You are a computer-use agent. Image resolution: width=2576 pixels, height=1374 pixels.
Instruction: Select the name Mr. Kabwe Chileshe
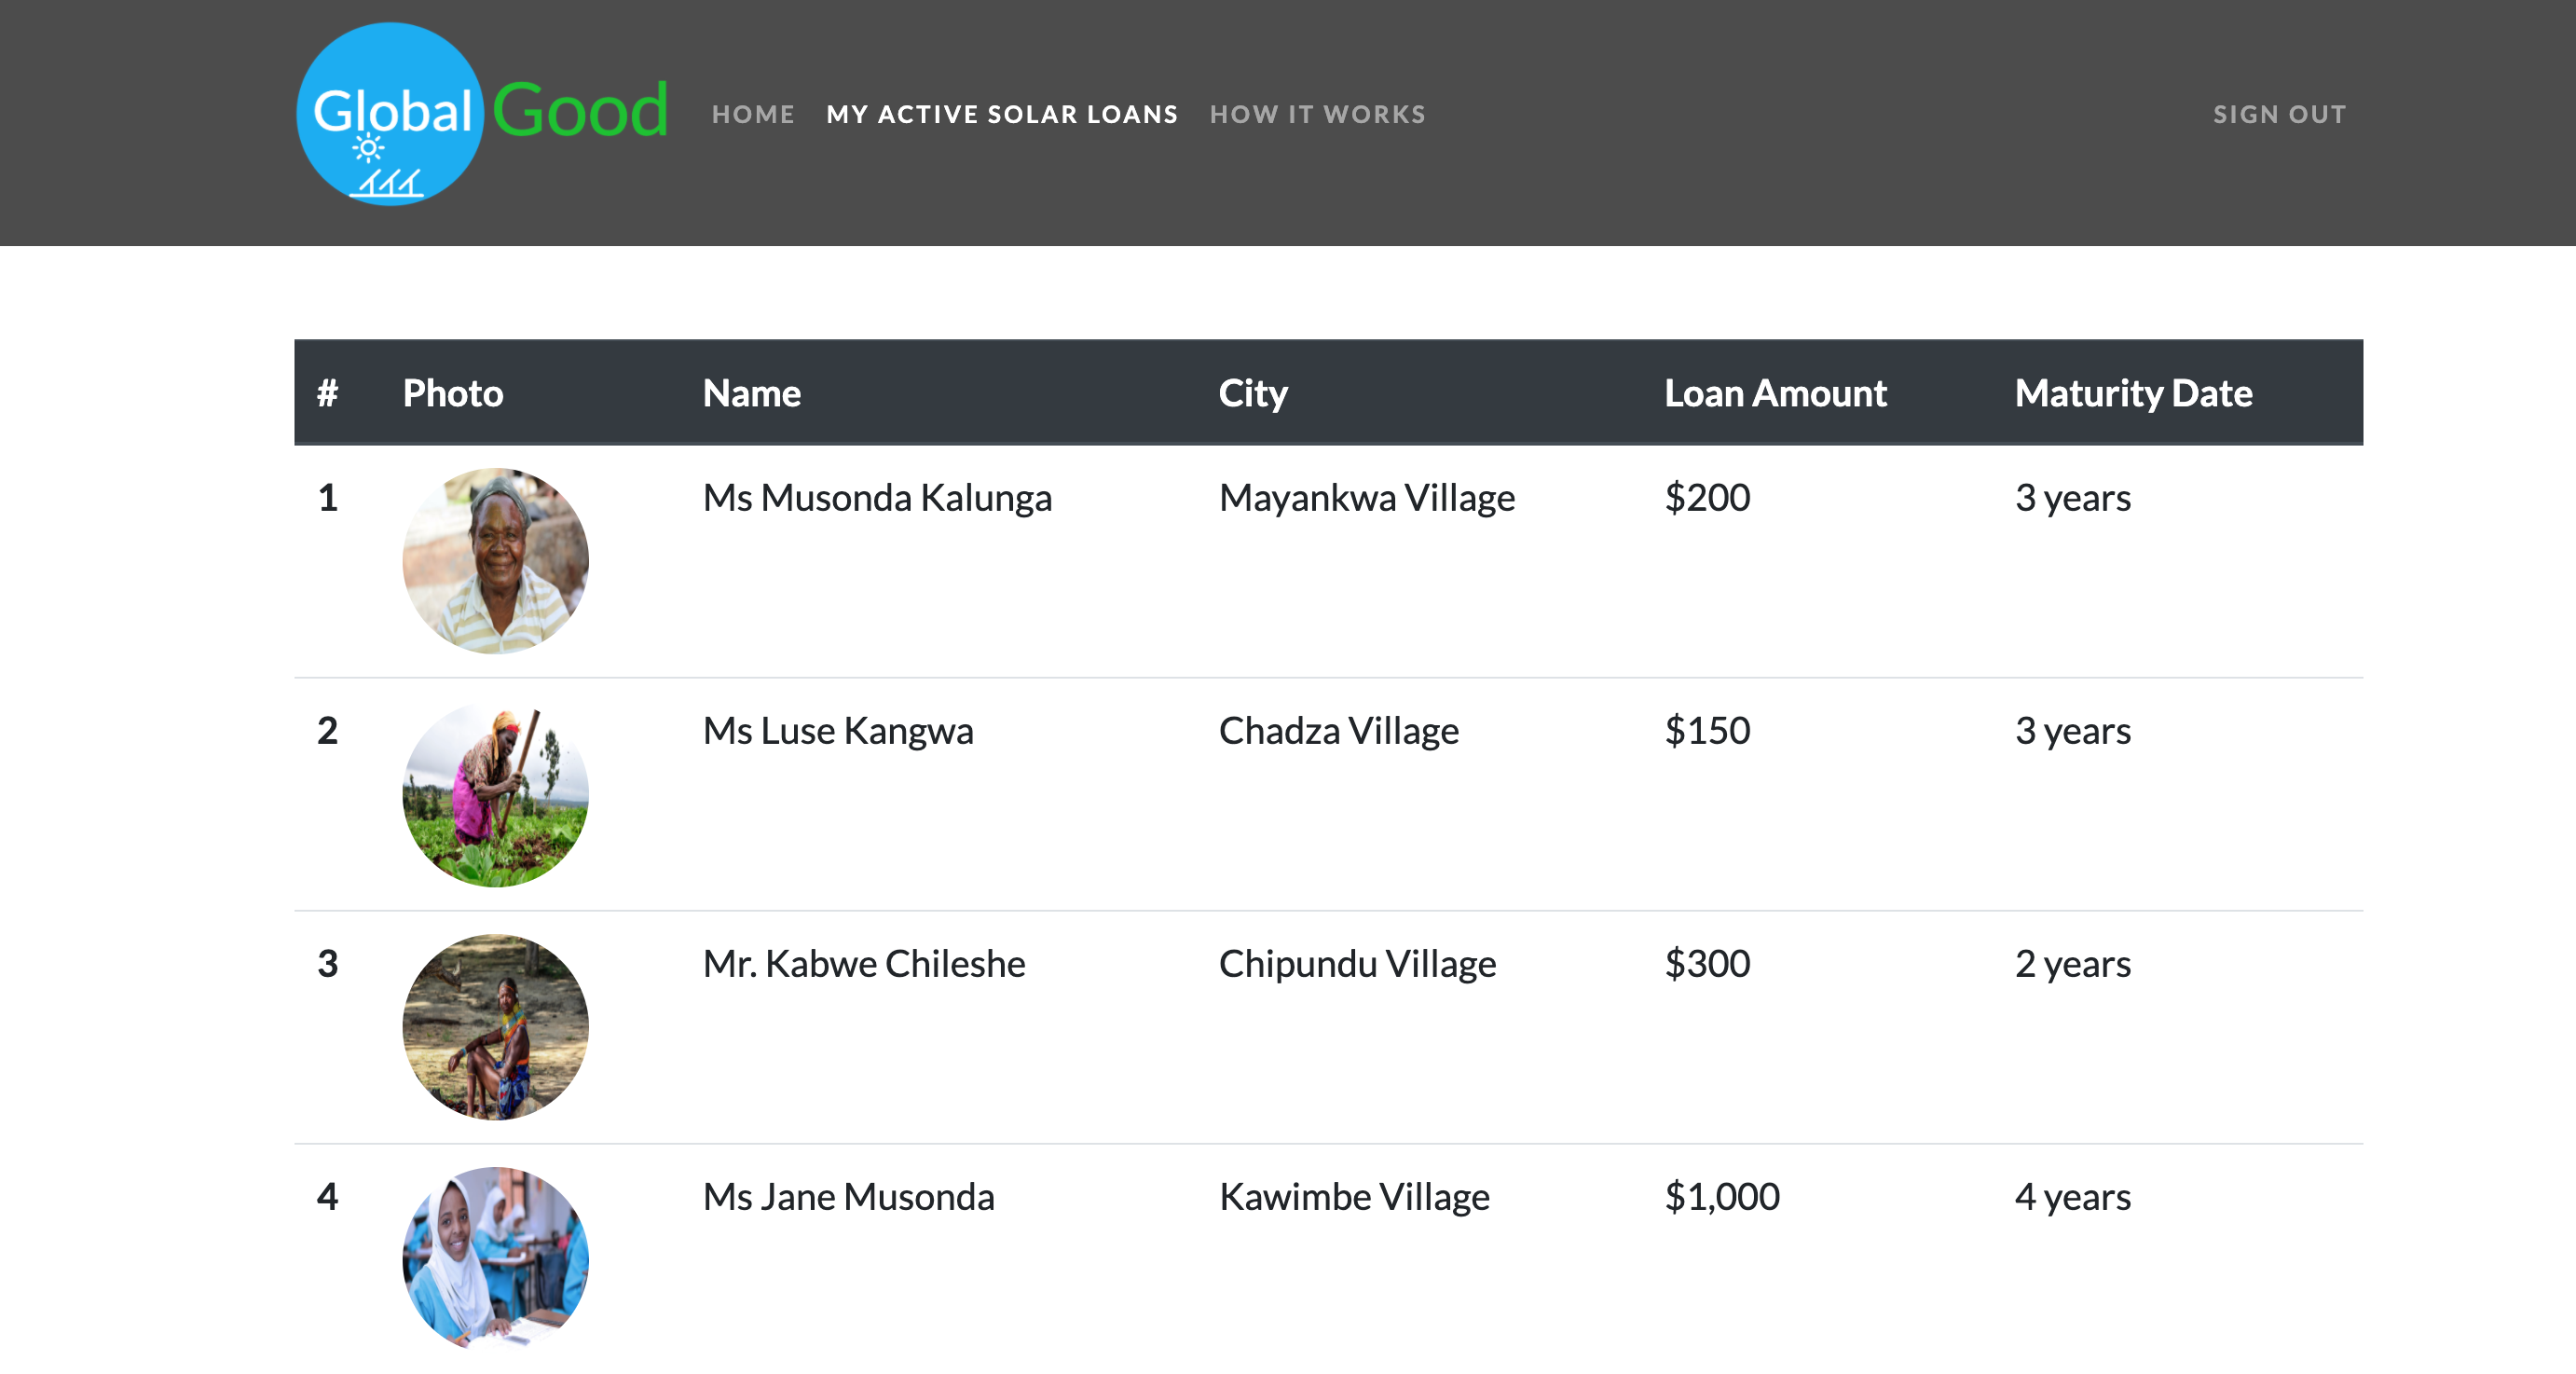tap(864, 963)
